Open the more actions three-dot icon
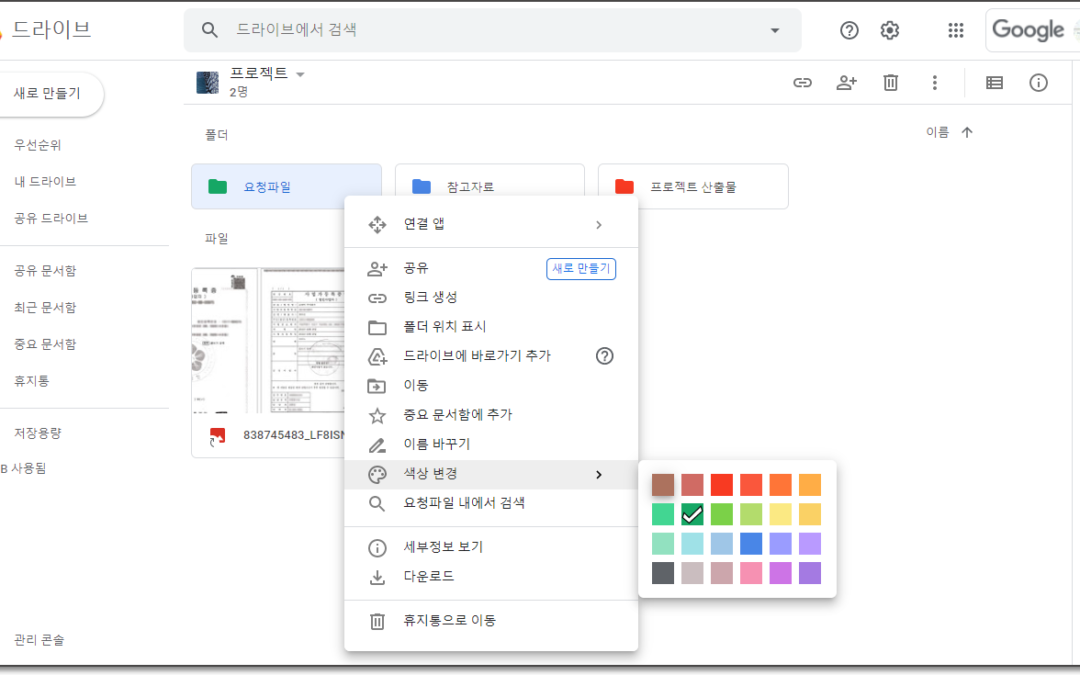1080x675 pixels. click(935, 83)
